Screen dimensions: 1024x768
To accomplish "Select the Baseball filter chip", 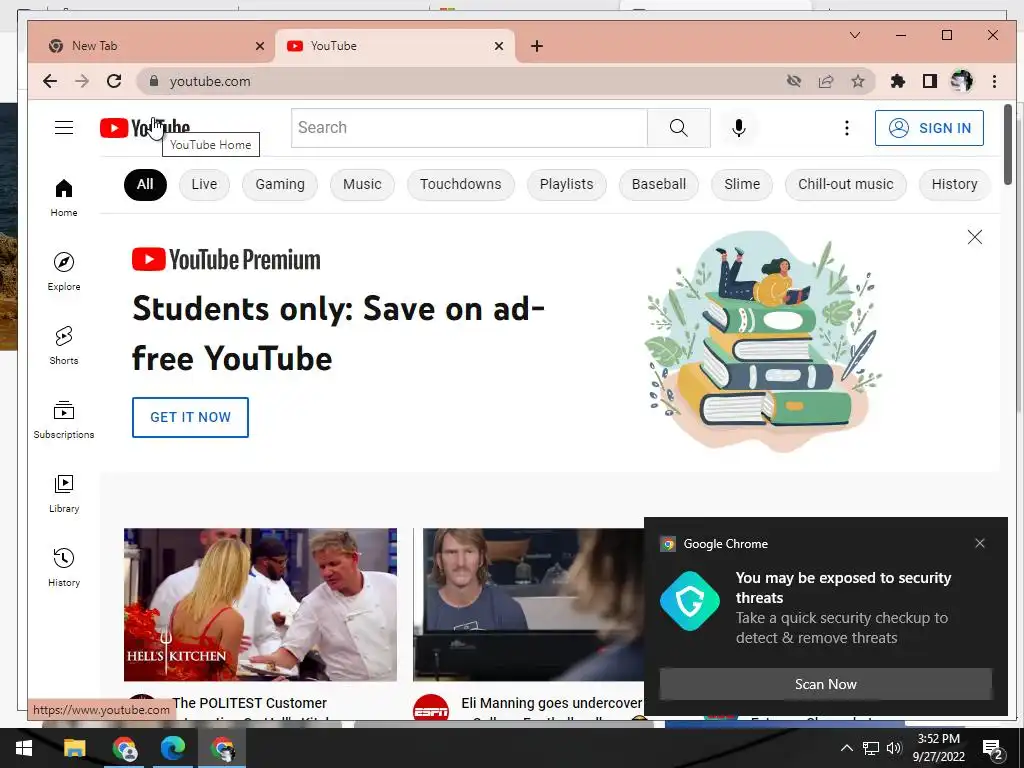I will [658, 184].
